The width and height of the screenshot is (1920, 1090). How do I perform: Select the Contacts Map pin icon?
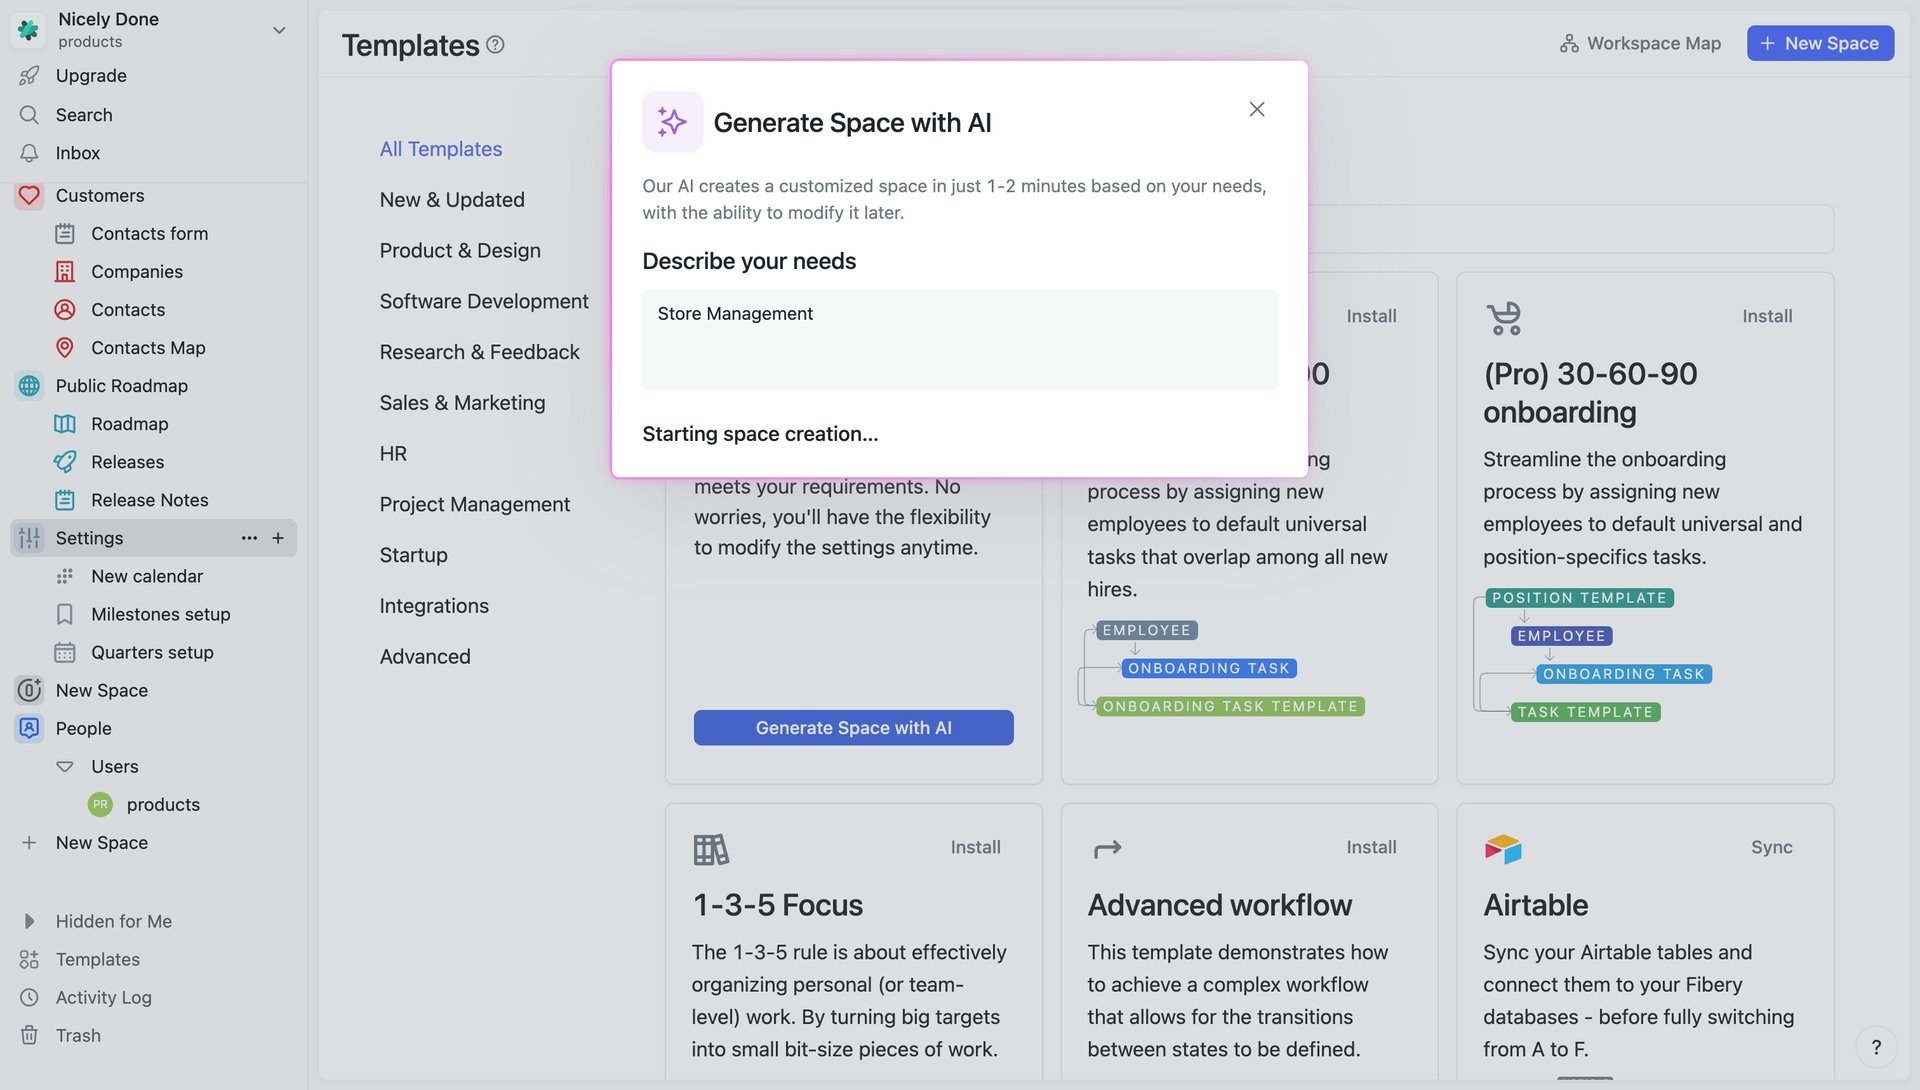click(x=65, y=347)
